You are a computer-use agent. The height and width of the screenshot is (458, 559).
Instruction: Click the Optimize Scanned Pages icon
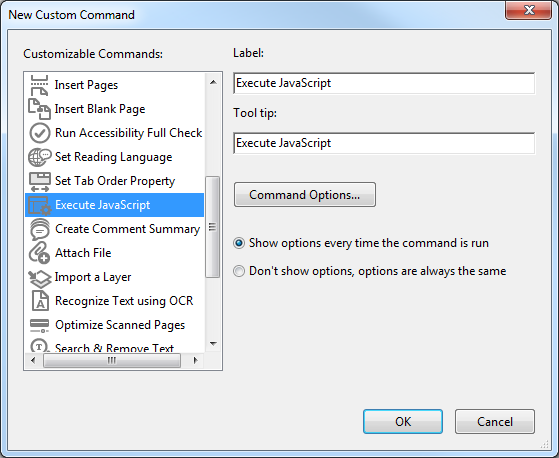40,325
